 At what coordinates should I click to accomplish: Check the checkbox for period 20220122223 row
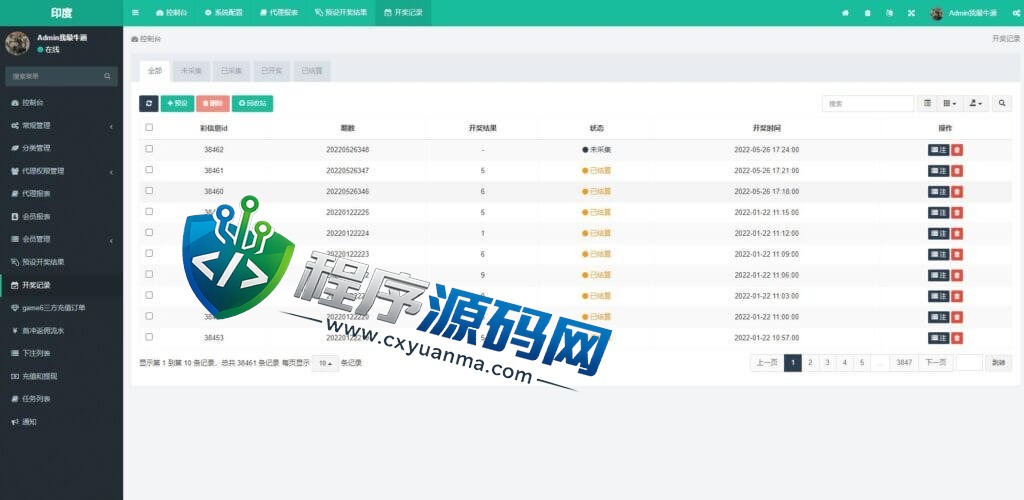(149, 253)
